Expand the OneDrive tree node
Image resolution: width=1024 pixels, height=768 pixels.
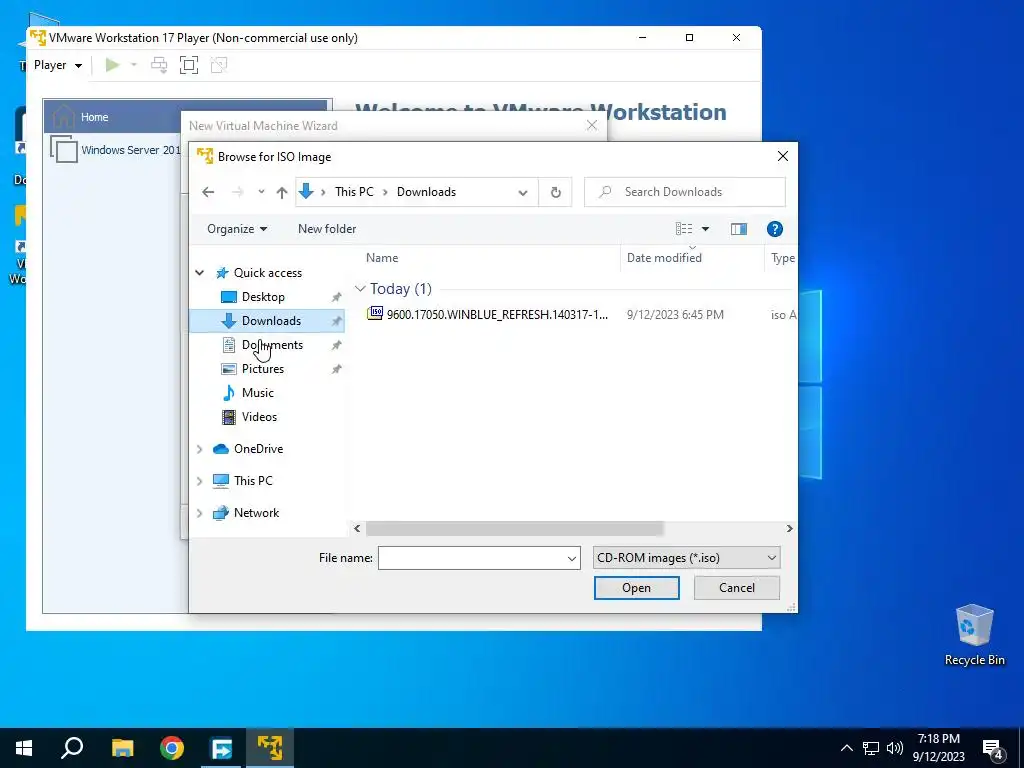pos(200,449)
